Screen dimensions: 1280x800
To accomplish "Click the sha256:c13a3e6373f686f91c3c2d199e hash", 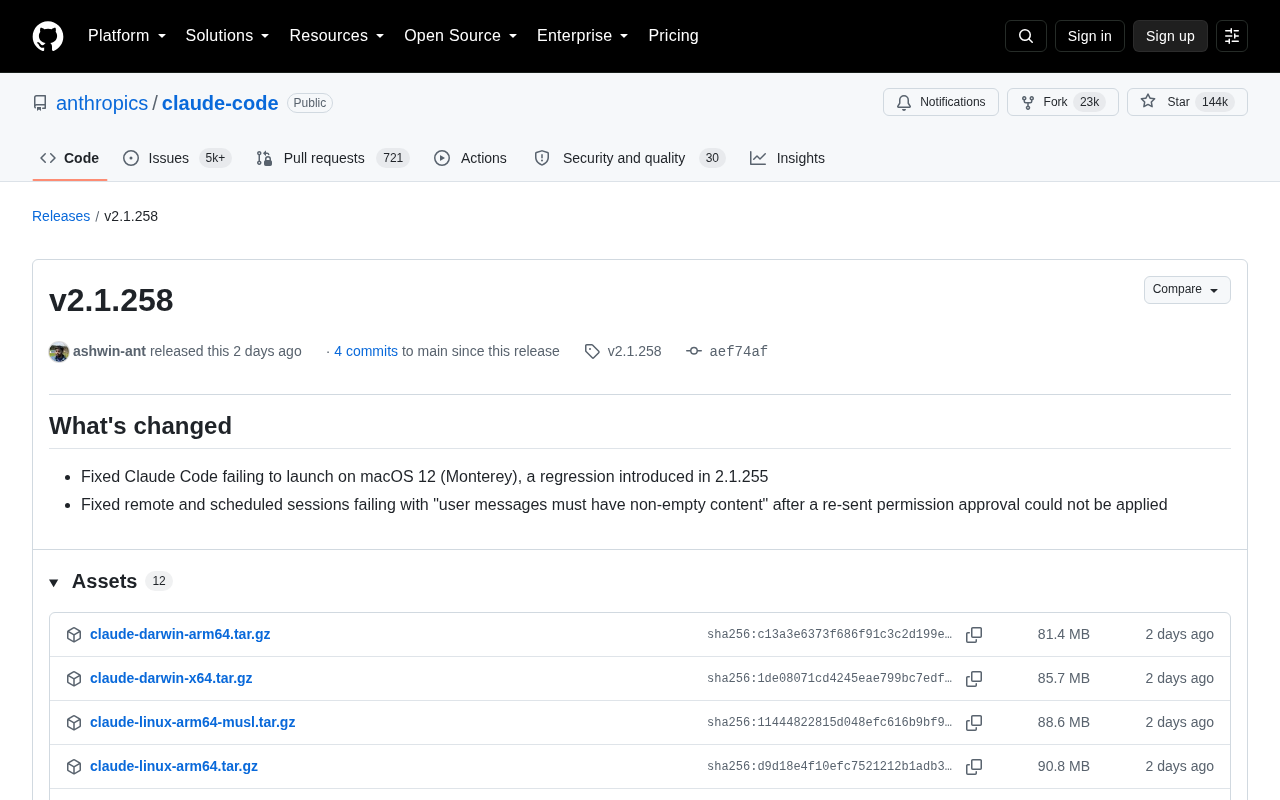I will click(x=829, y=635).
